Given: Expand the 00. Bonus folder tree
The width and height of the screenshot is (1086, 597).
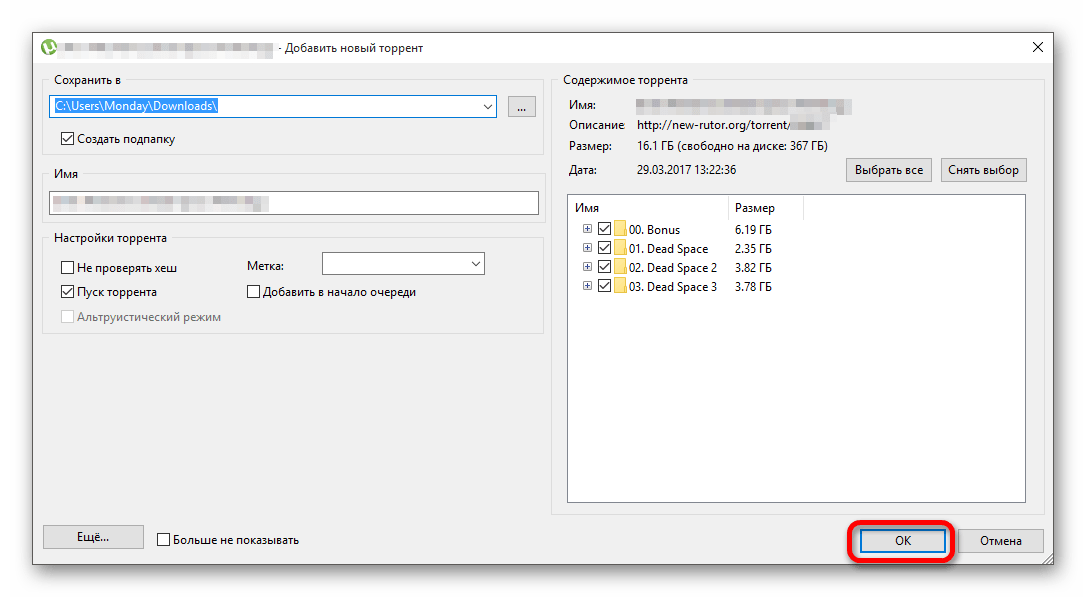Looking at the screenshot, I should click(586, 229).
